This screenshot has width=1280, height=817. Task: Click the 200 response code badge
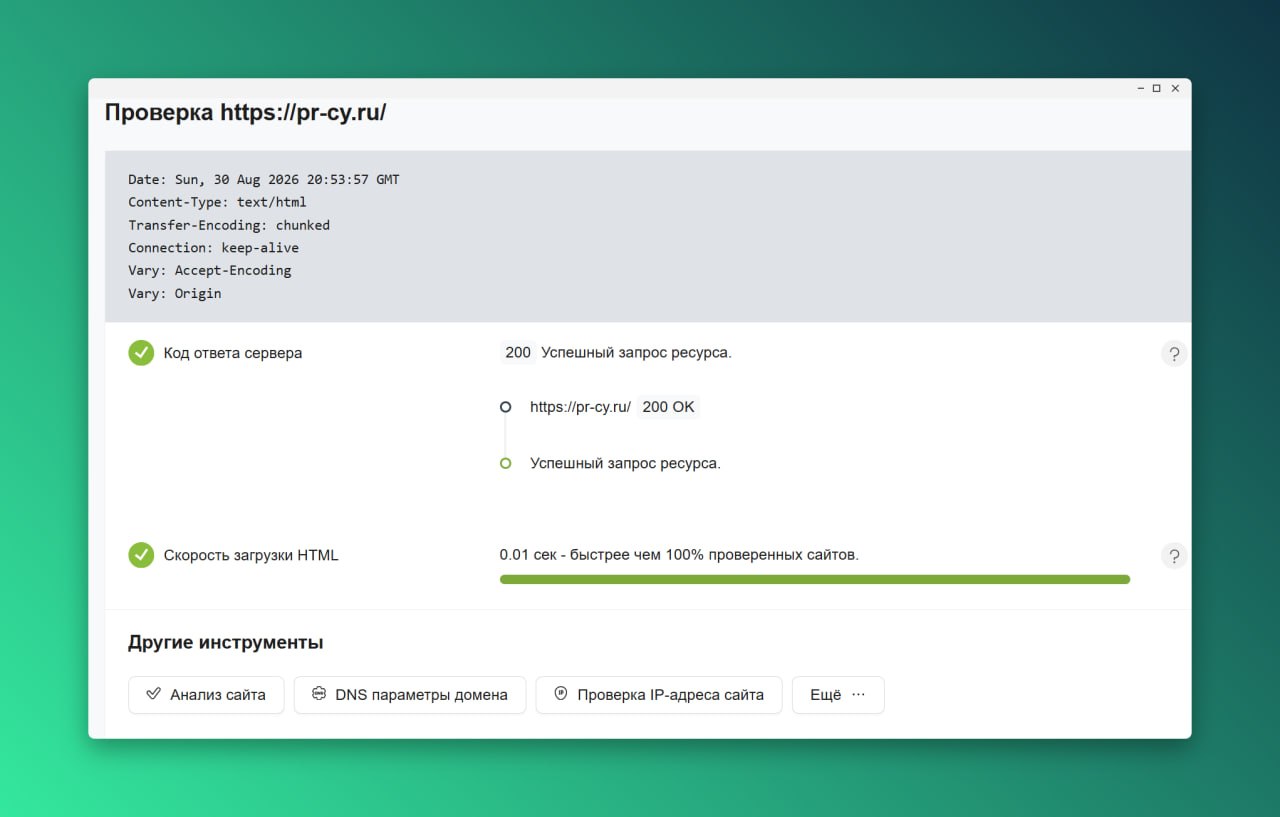(518, 352)
